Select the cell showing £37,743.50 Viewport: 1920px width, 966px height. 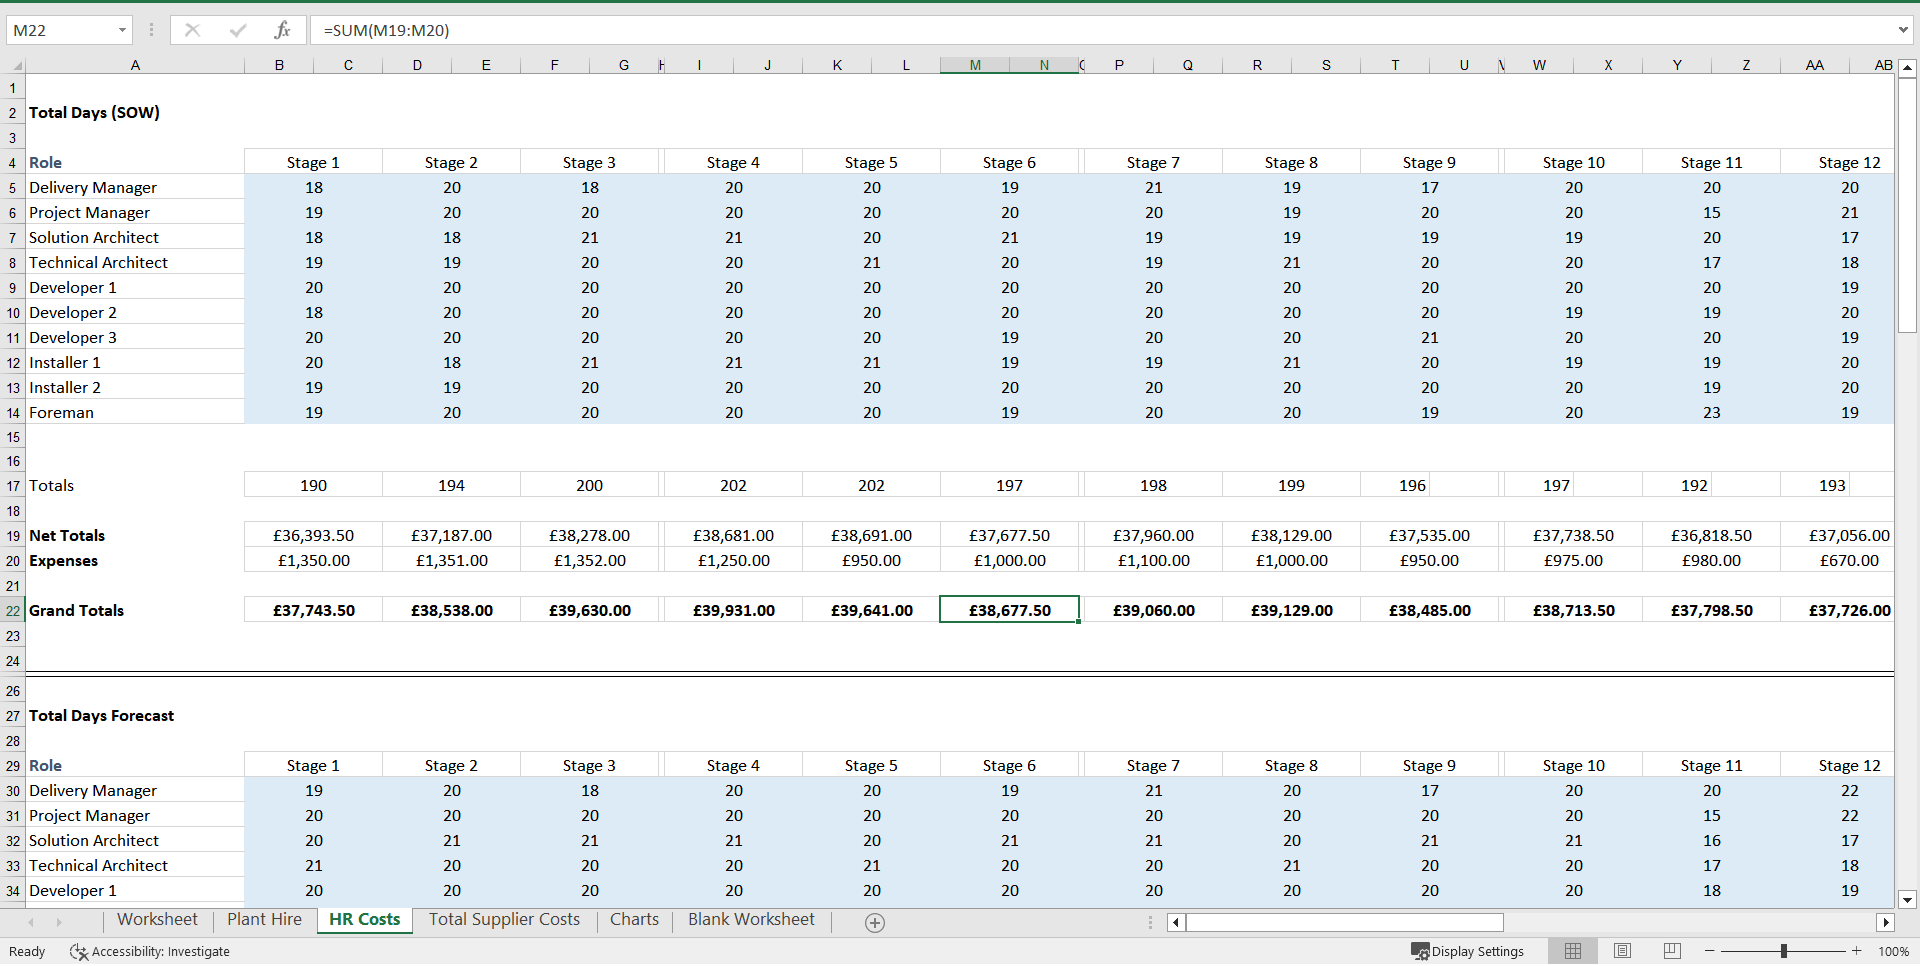pos(313,609)
